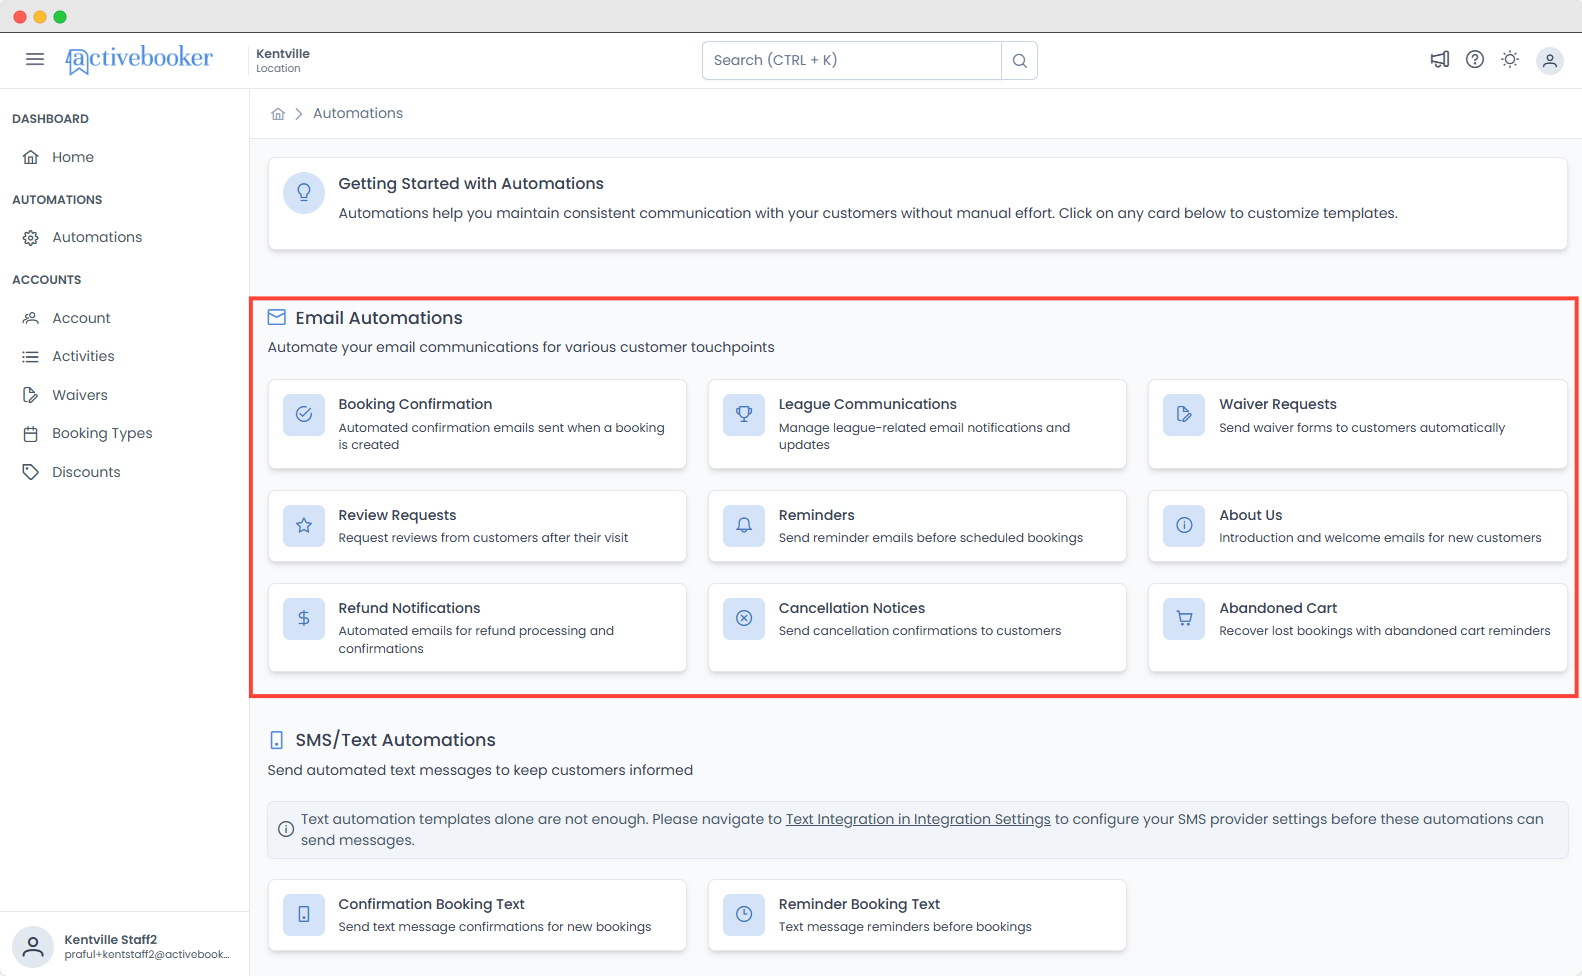The width and height of the screenshot is (1582, 976).
Task: Click the Email Automations envelope icon
Action: click(277, 317)
